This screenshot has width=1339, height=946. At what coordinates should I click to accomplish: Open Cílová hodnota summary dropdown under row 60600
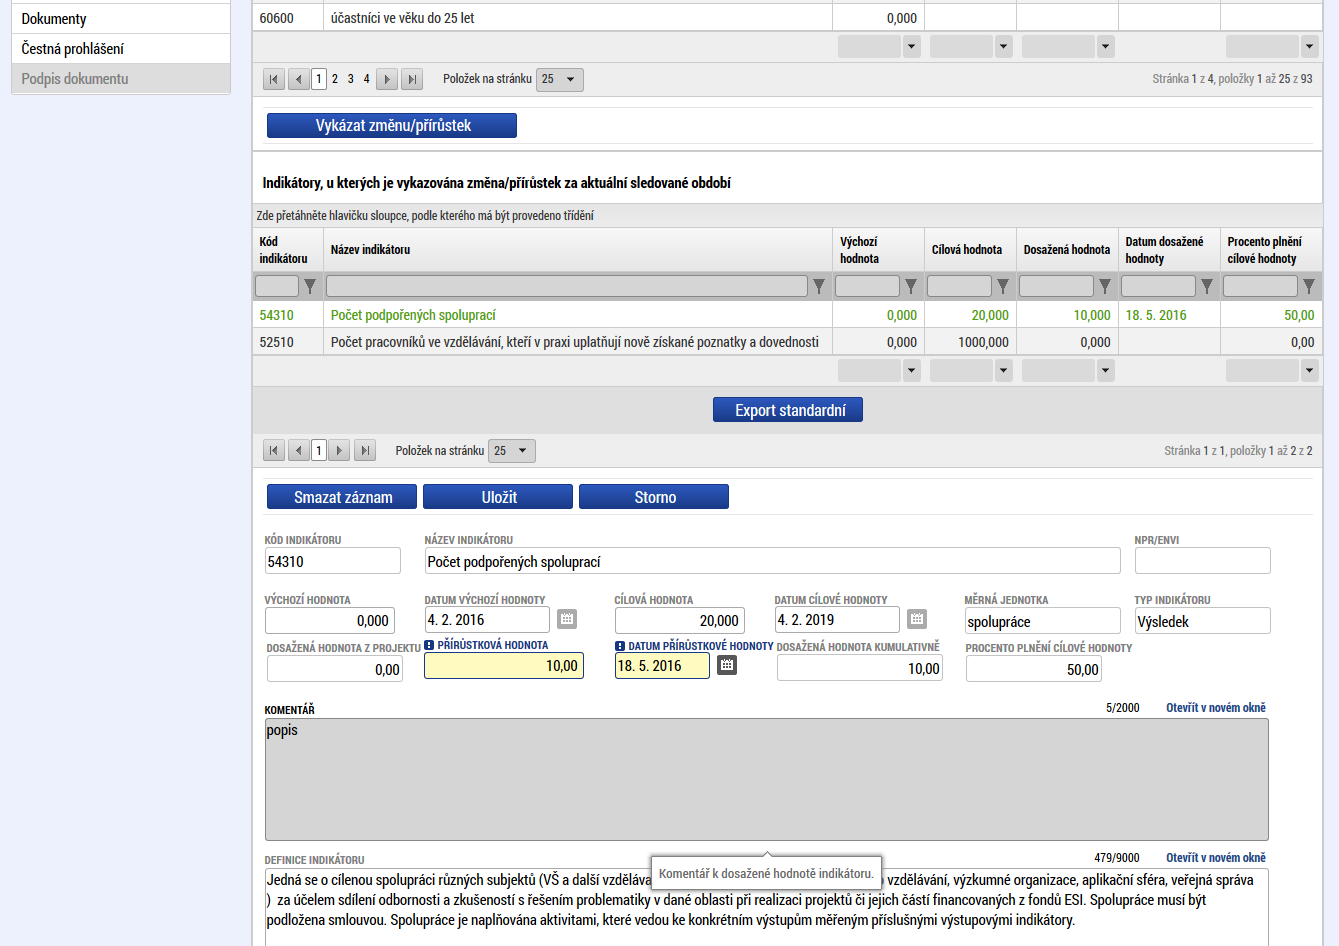pyautogui.click(x=1003, y=46)
